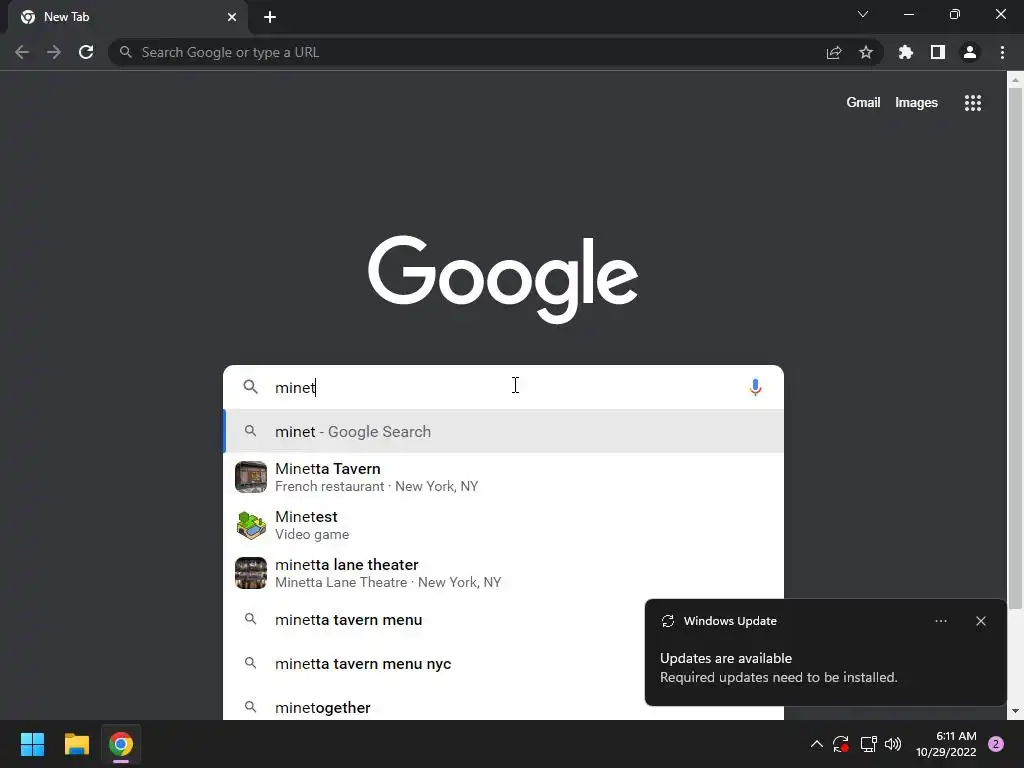Choose the Minetta Tavern suggestion
The image size is (1024, 768).
(x=504, y=477)
